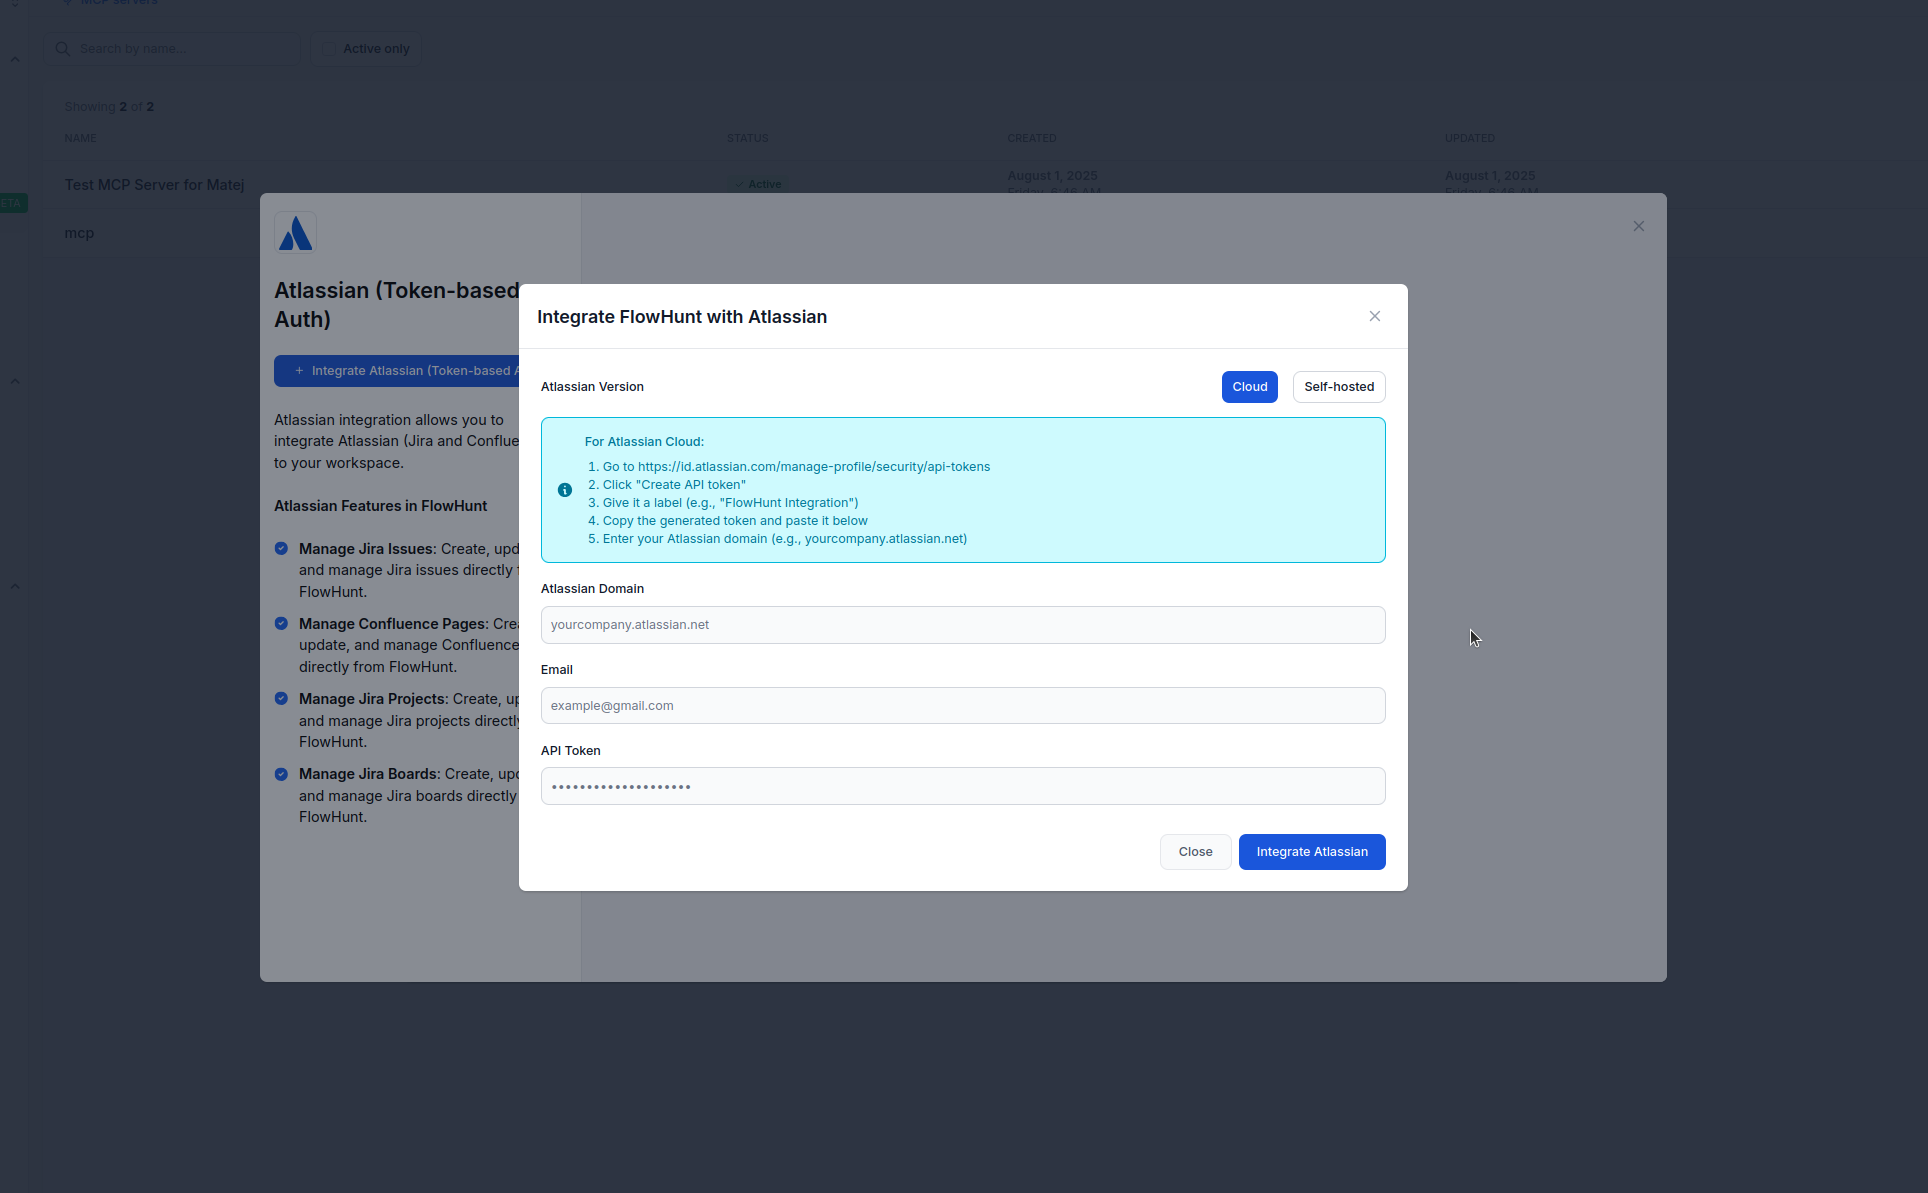Viewport: 1928px width, 1193px height.
Task: Click the Atlassian logo icon
Action: pos(295,232)
